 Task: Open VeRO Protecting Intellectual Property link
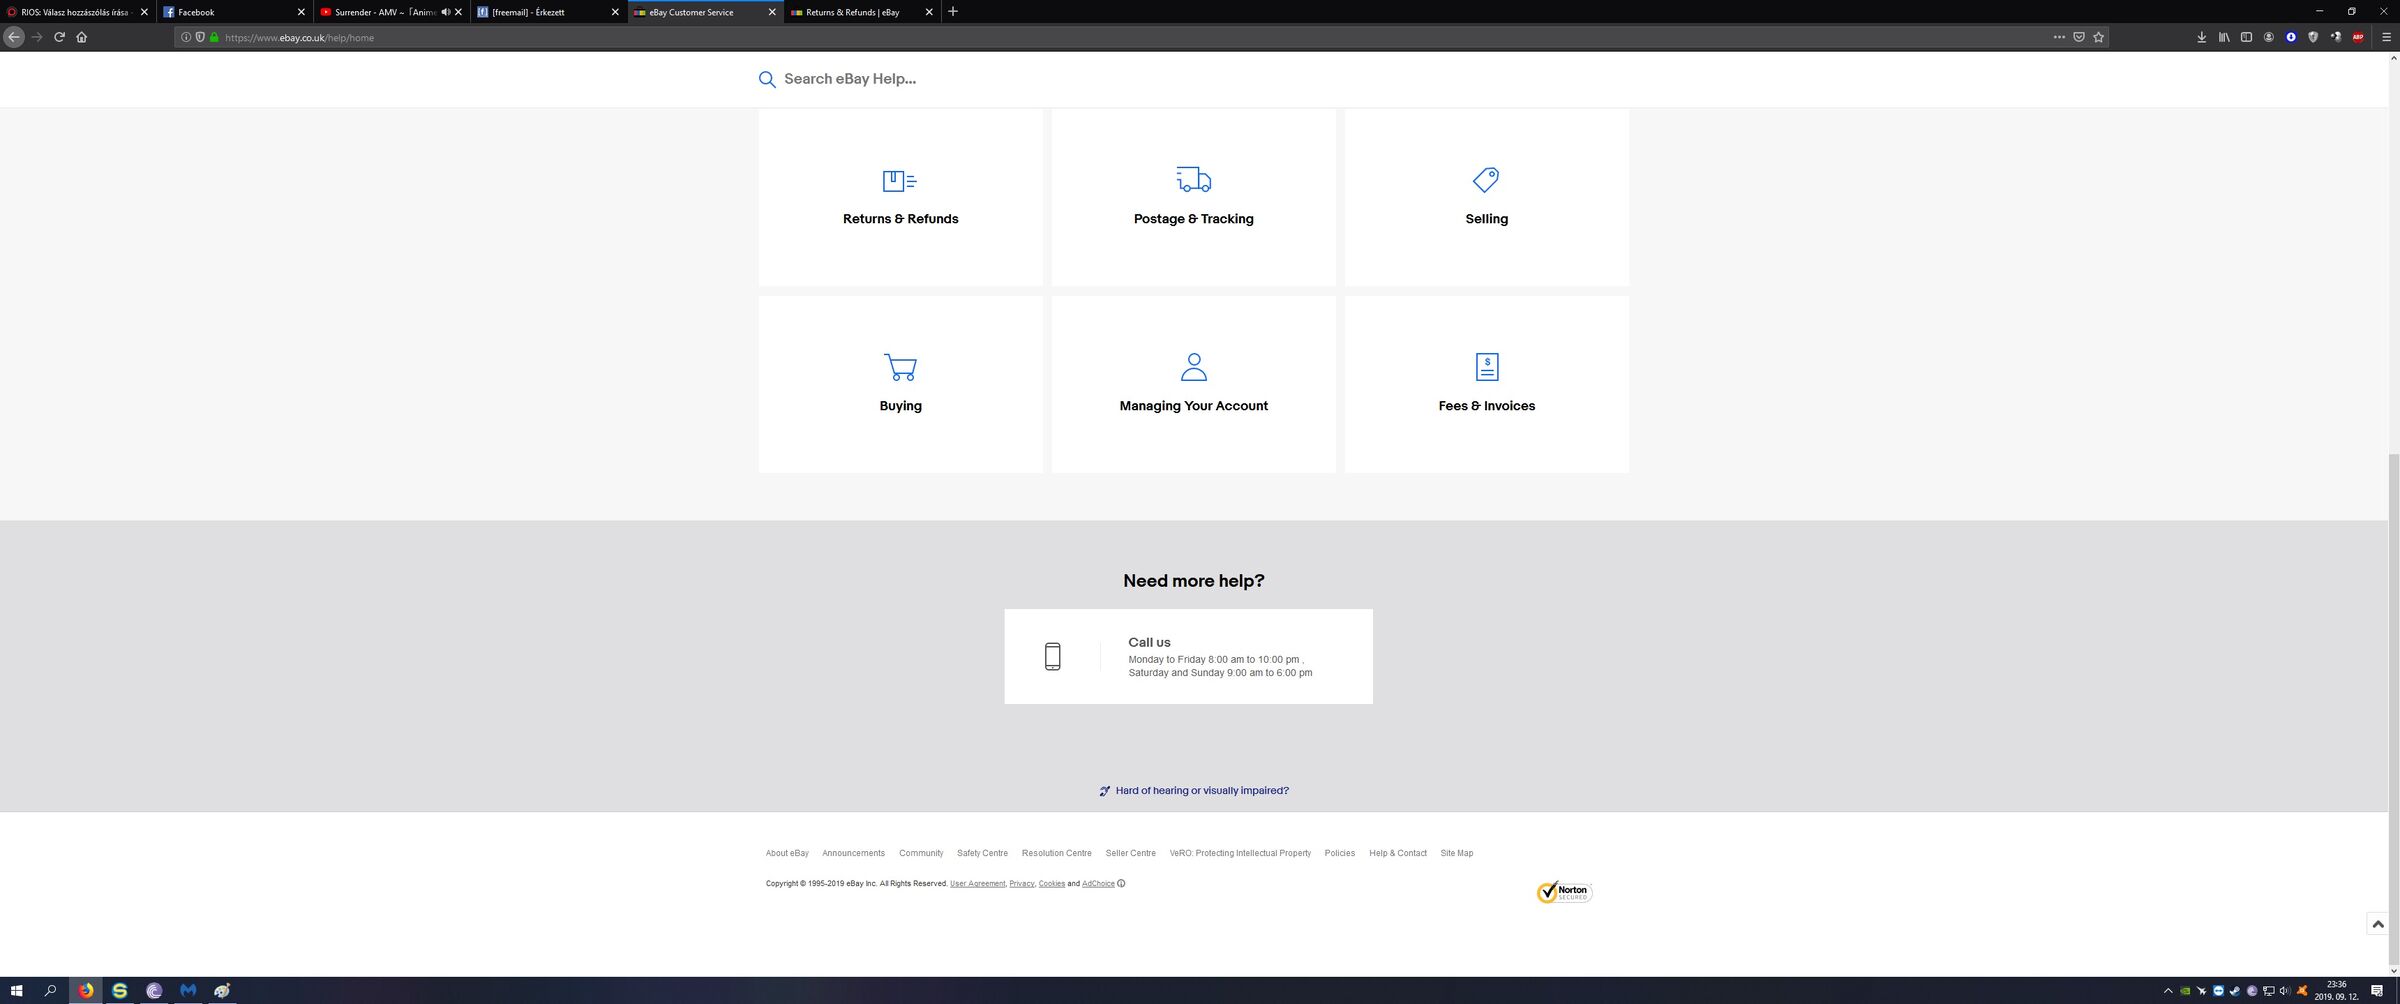pos(1240,853)
